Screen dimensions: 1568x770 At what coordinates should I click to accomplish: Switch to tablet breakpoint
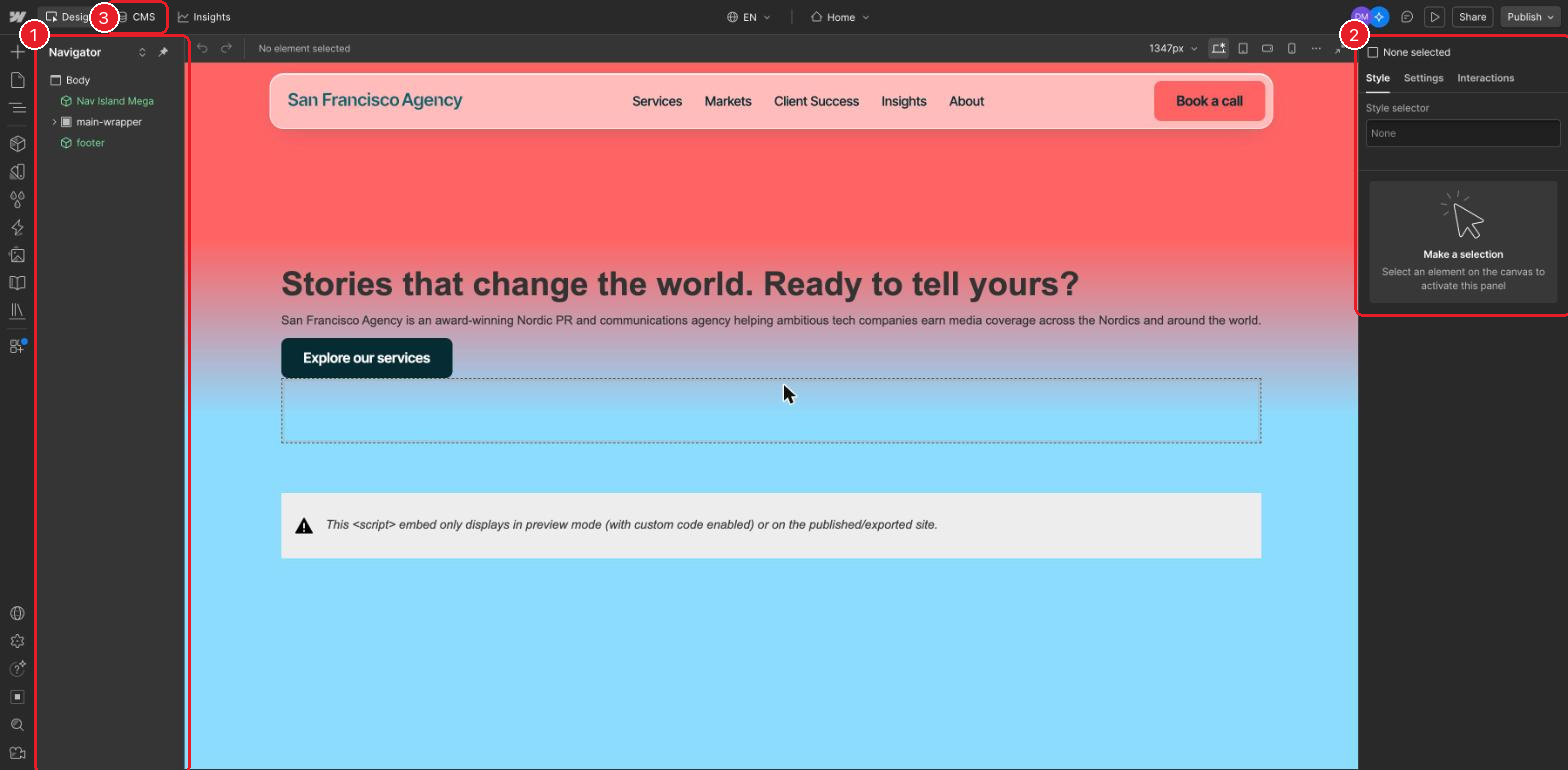[x=1243, y=48]
